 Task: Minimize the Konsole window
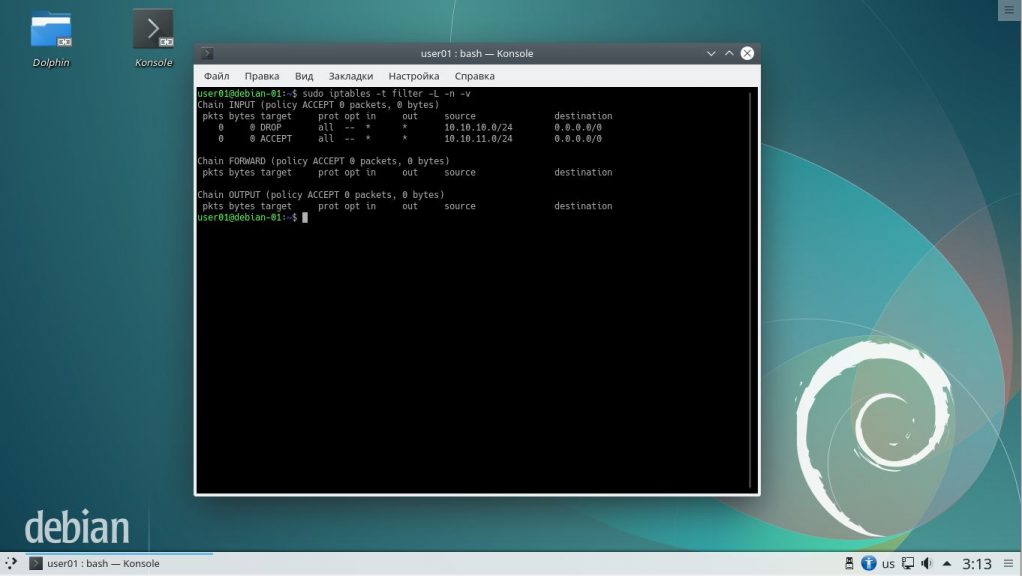point(711,53)
